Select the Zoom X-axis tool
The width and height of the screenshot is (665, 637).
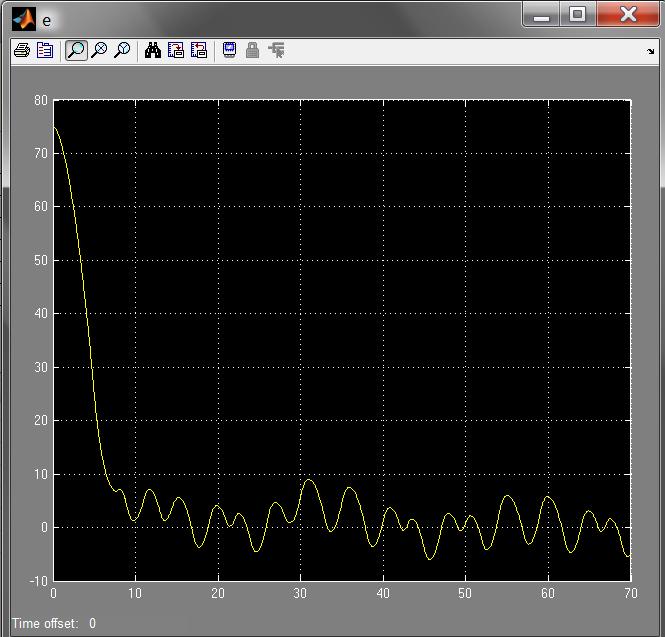[x=99, y=50]
